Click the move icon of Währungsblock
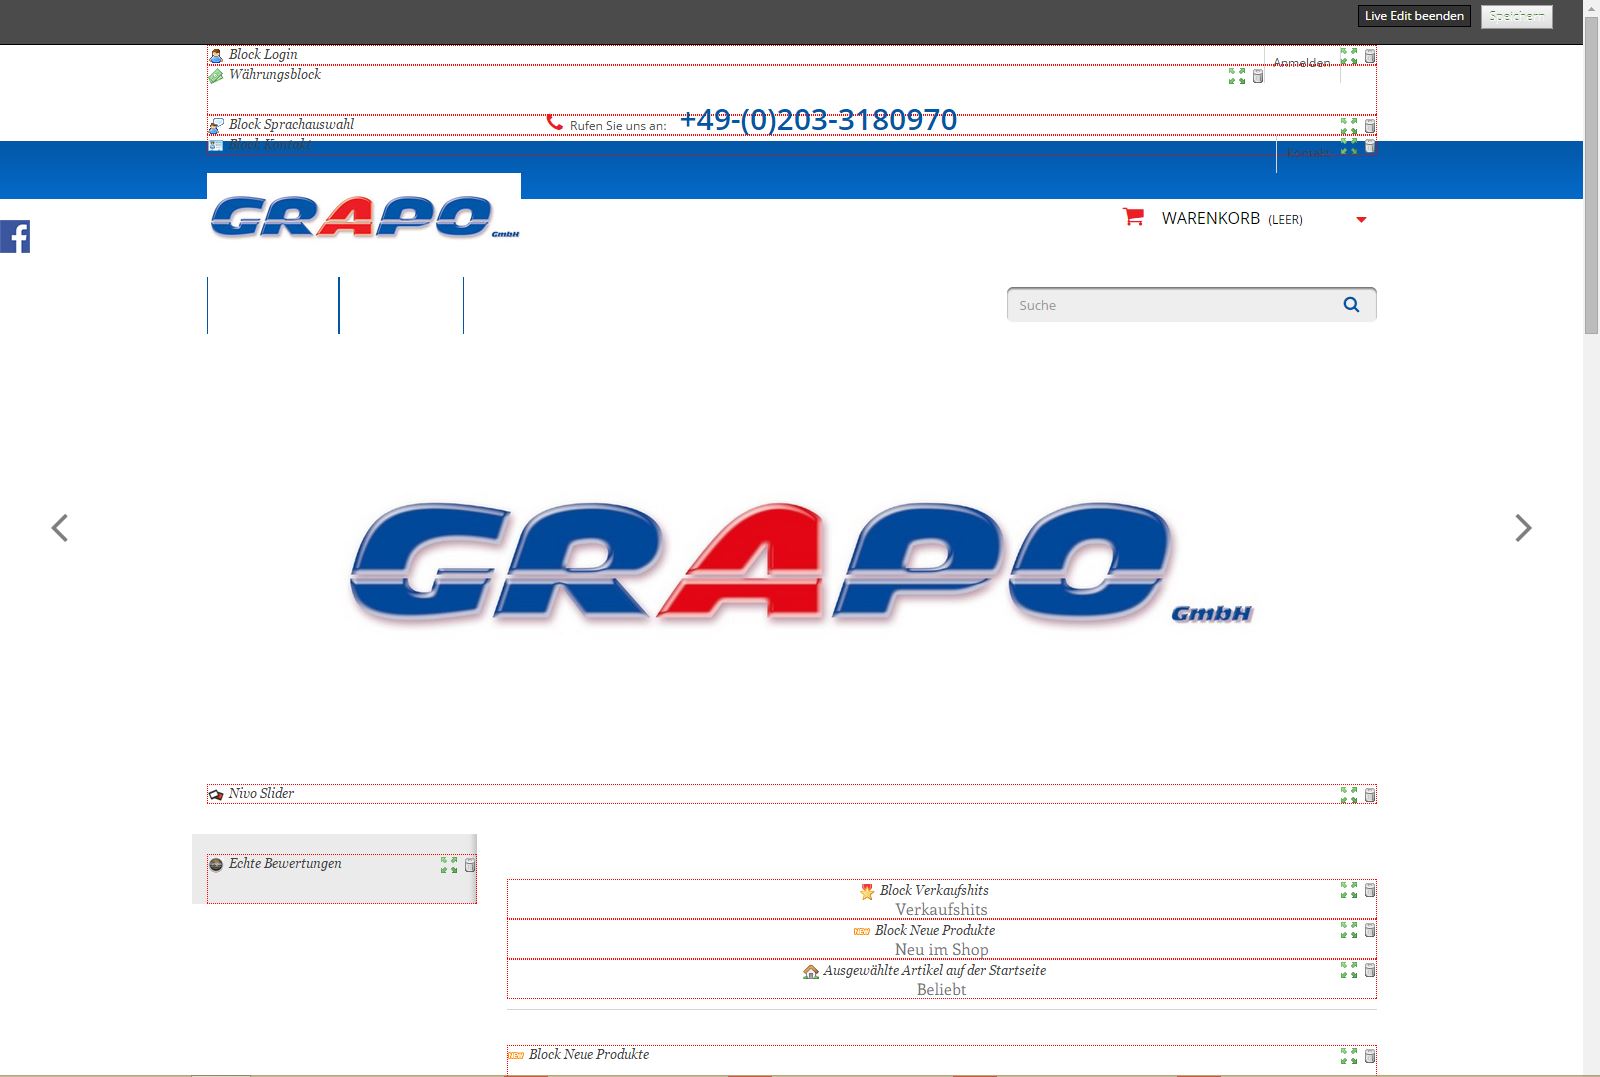Screen dimensions: 1600x1077 1237,76
